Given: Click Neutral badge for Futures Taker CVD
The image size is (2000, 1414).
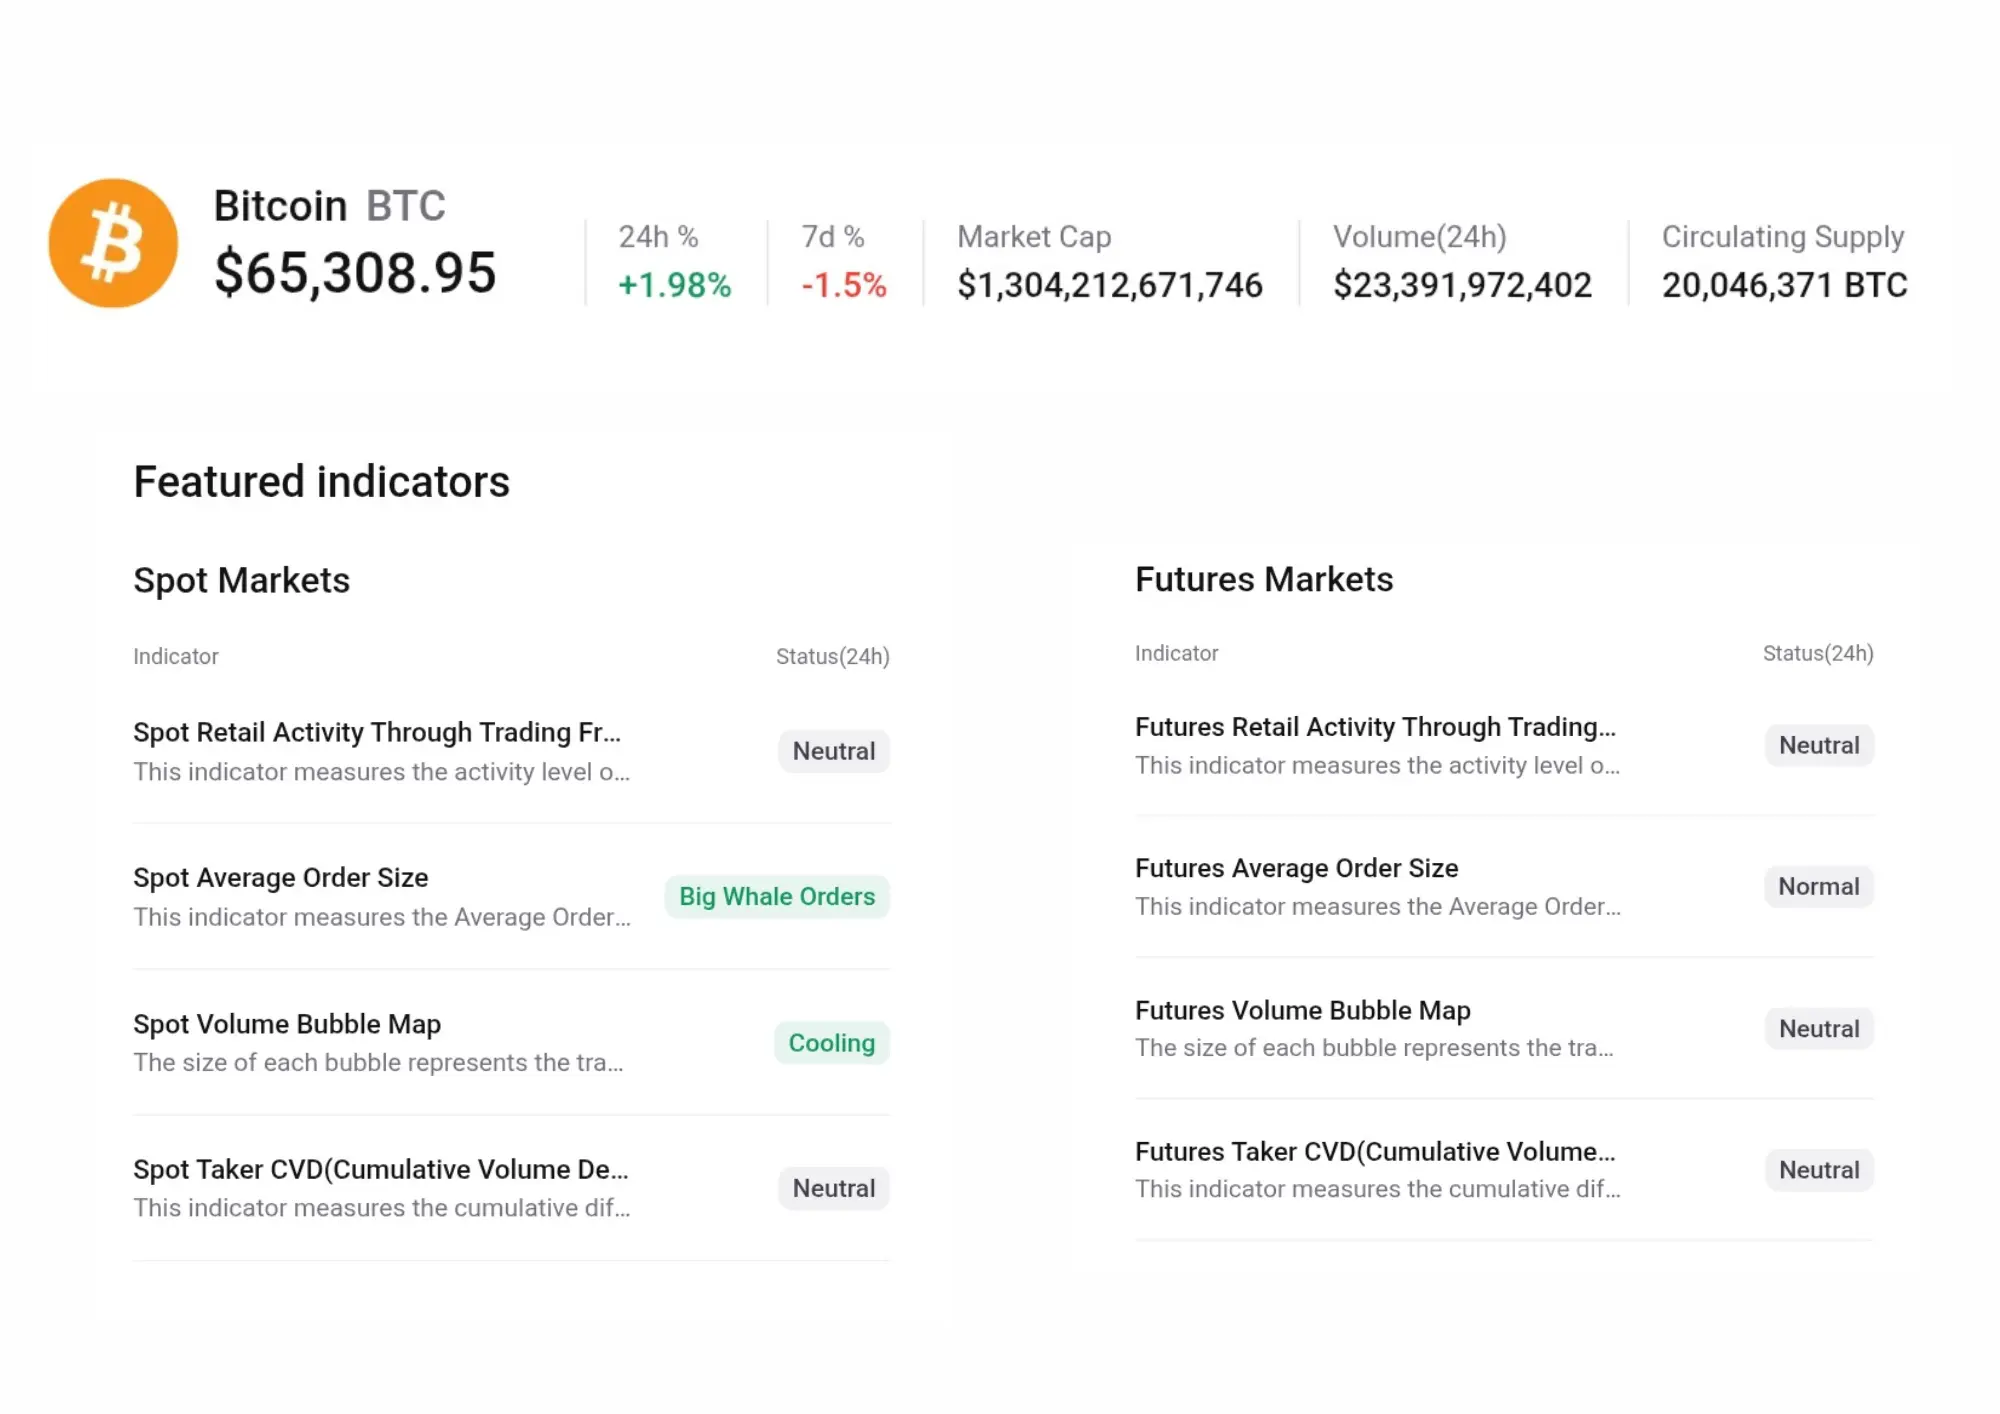Looking at the screenshot, I should pyautogui.click(x=1819, y=1170).
